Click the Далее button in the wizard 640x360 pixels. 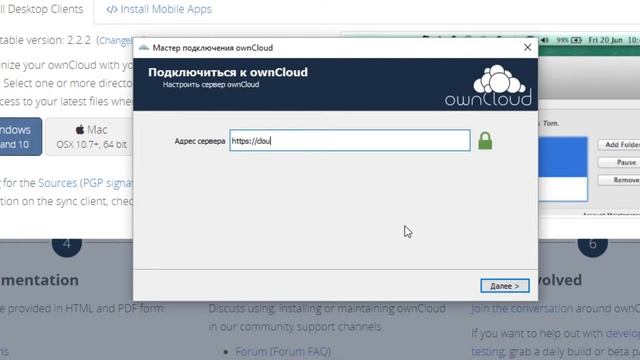click(x=505, y=286)
